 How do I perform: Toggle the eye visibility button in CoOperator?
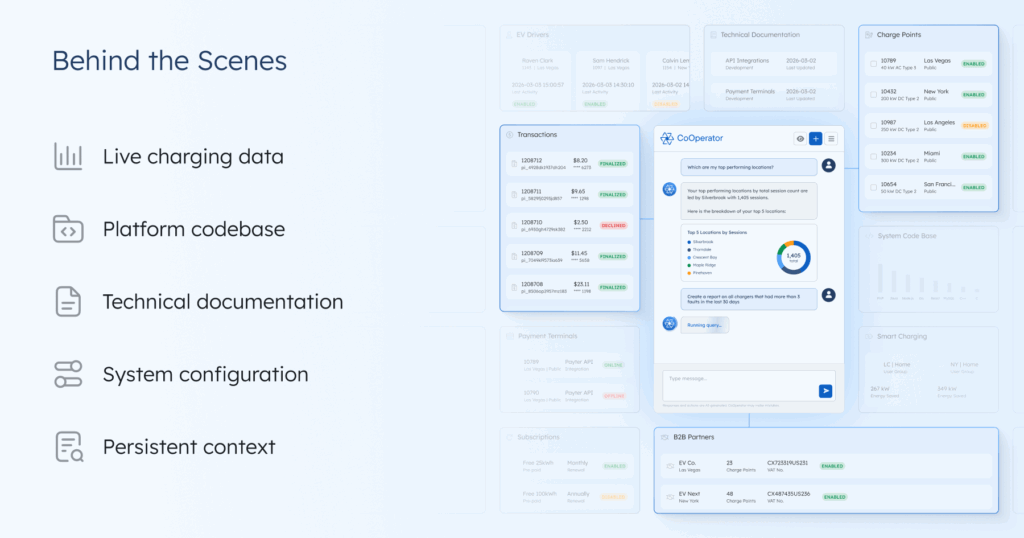(800, 138)
